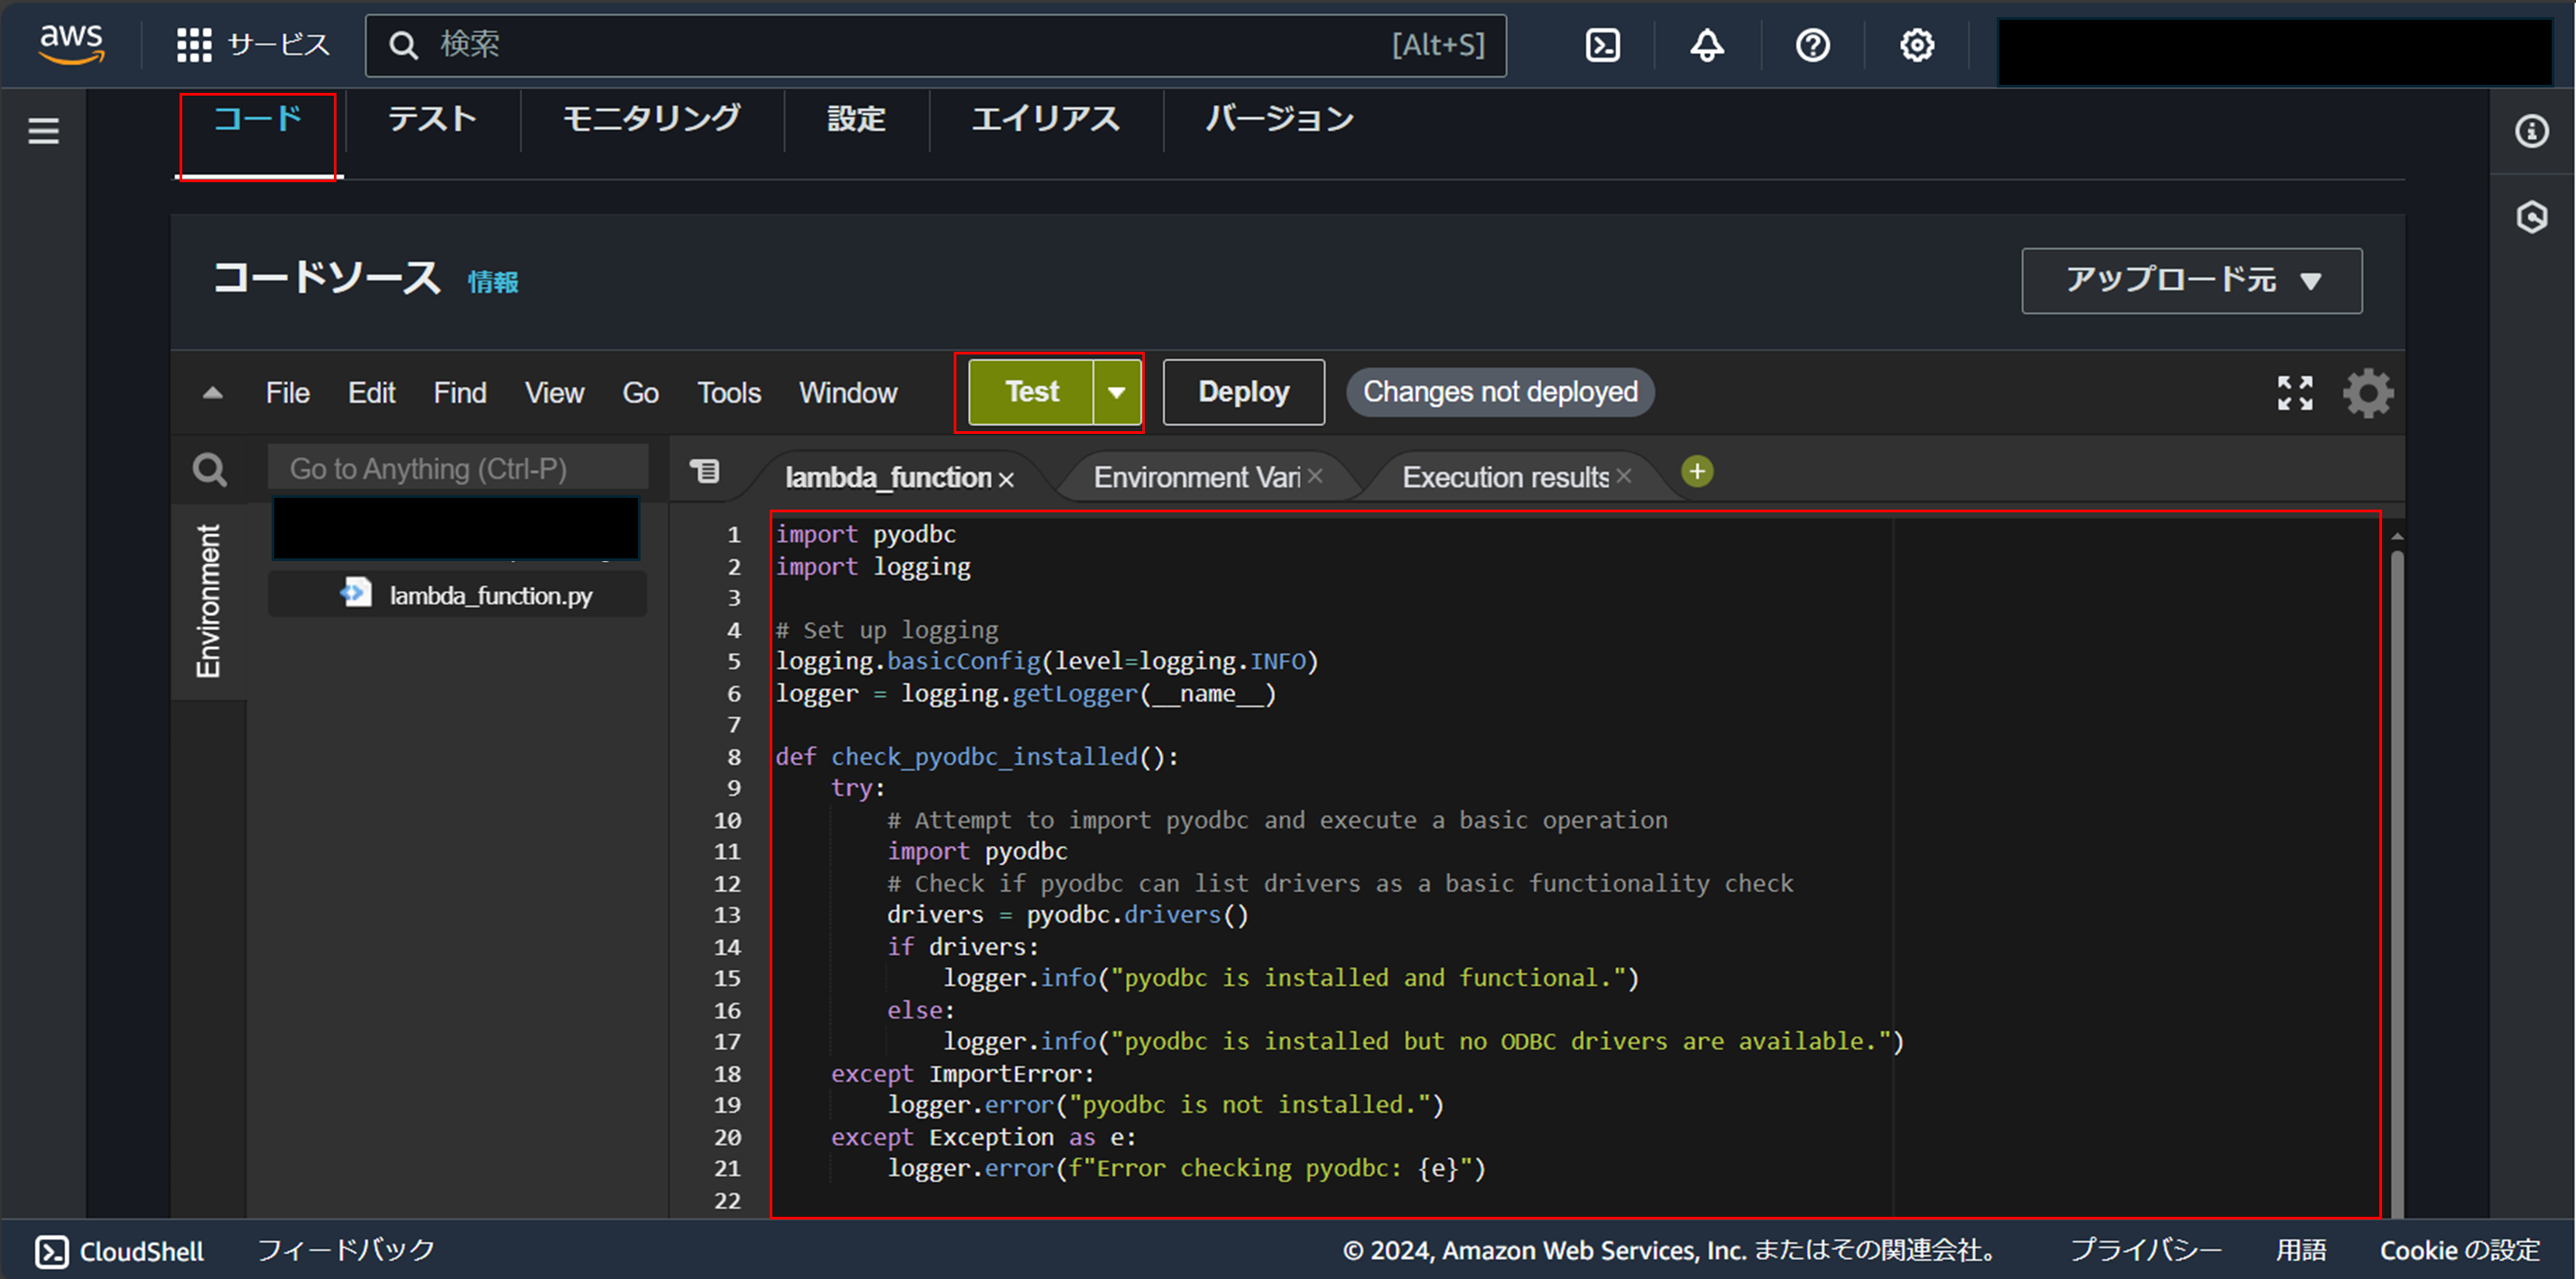Open the info panel icon on right edge
This screenshot has width=2576, height=1279.
[2531, 131]
